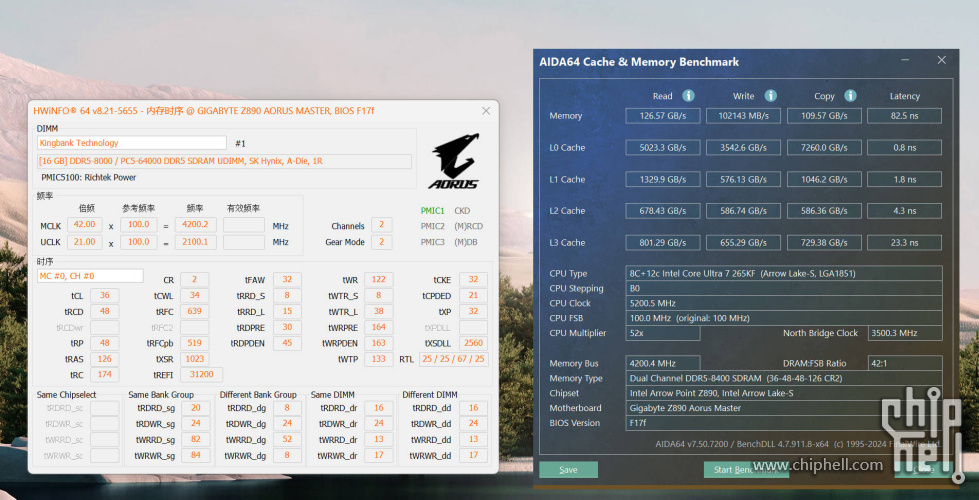The width and height of the screenshot is (979, 500).
Task: Click the tRDRD_sg value 20
Action: 196,408
